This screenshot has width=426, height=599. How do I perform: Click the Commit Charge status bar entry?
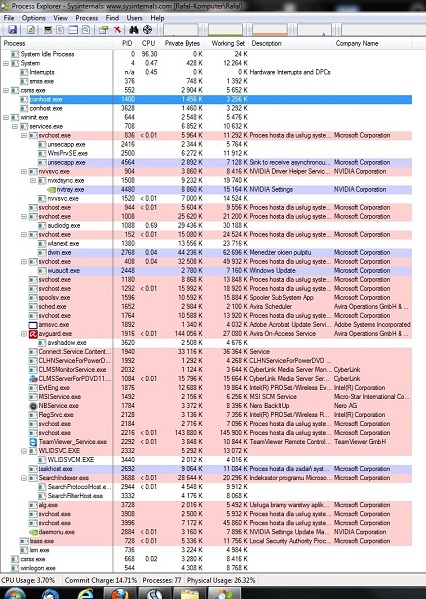click(101, 580)
